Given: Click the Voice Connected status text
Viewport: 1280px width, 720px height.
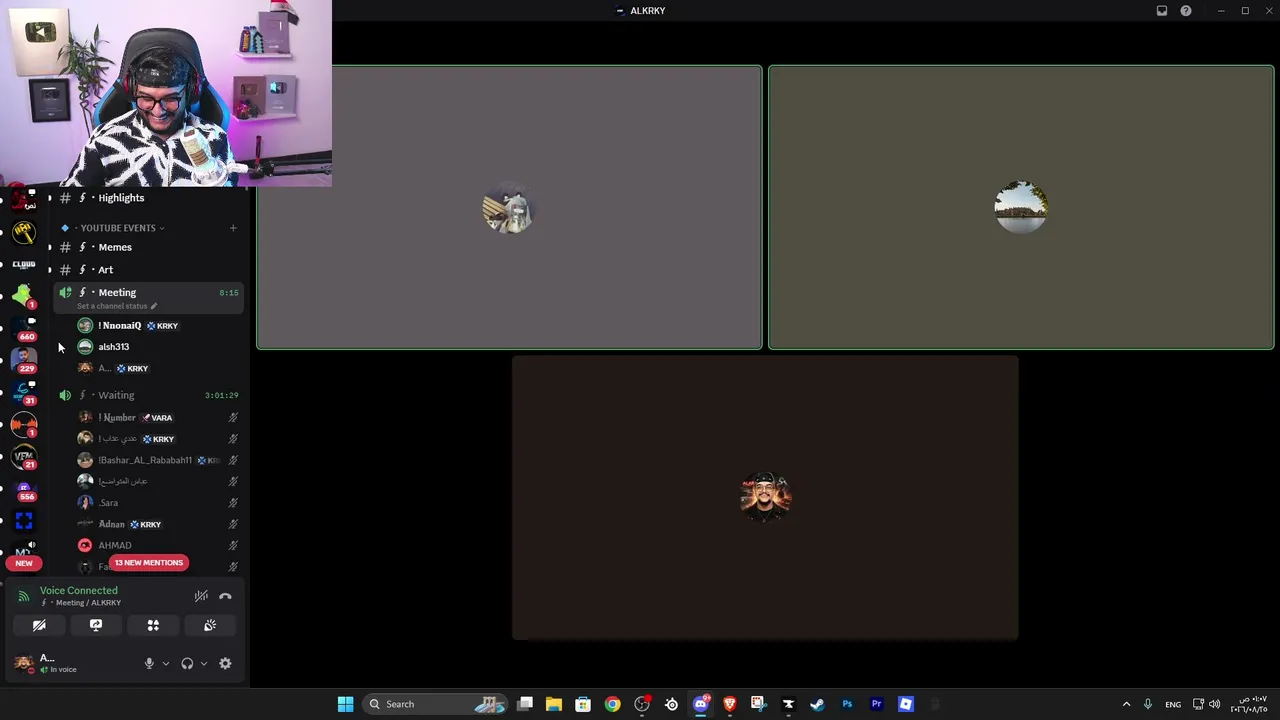Looking at the screenshot, I should point(78,590).
